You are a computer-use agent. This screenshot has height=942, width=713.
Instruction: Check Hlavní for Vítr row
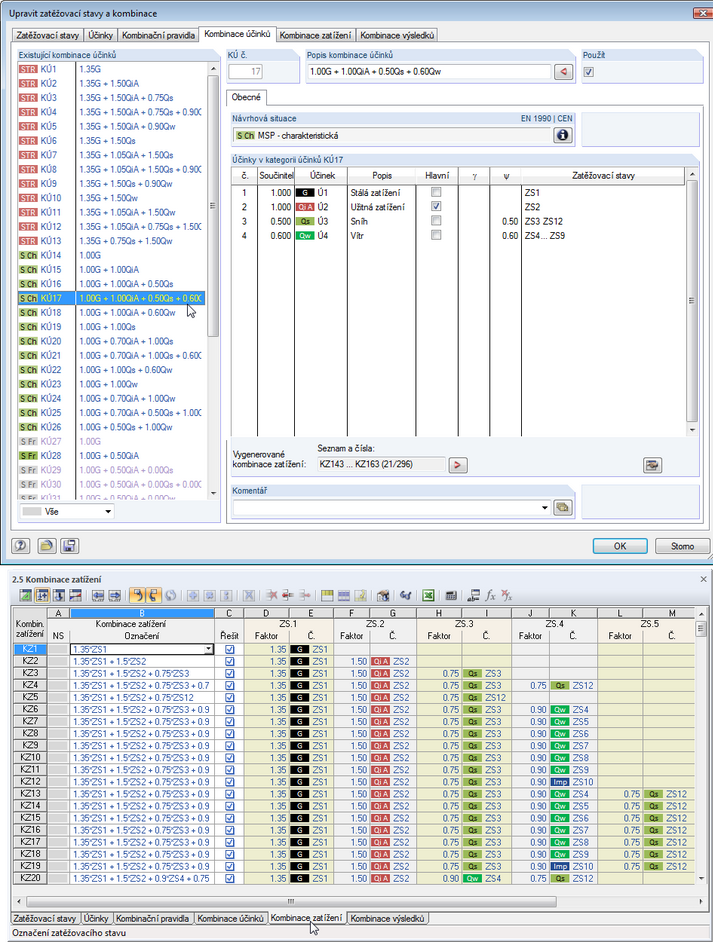(x=437, y=235)
